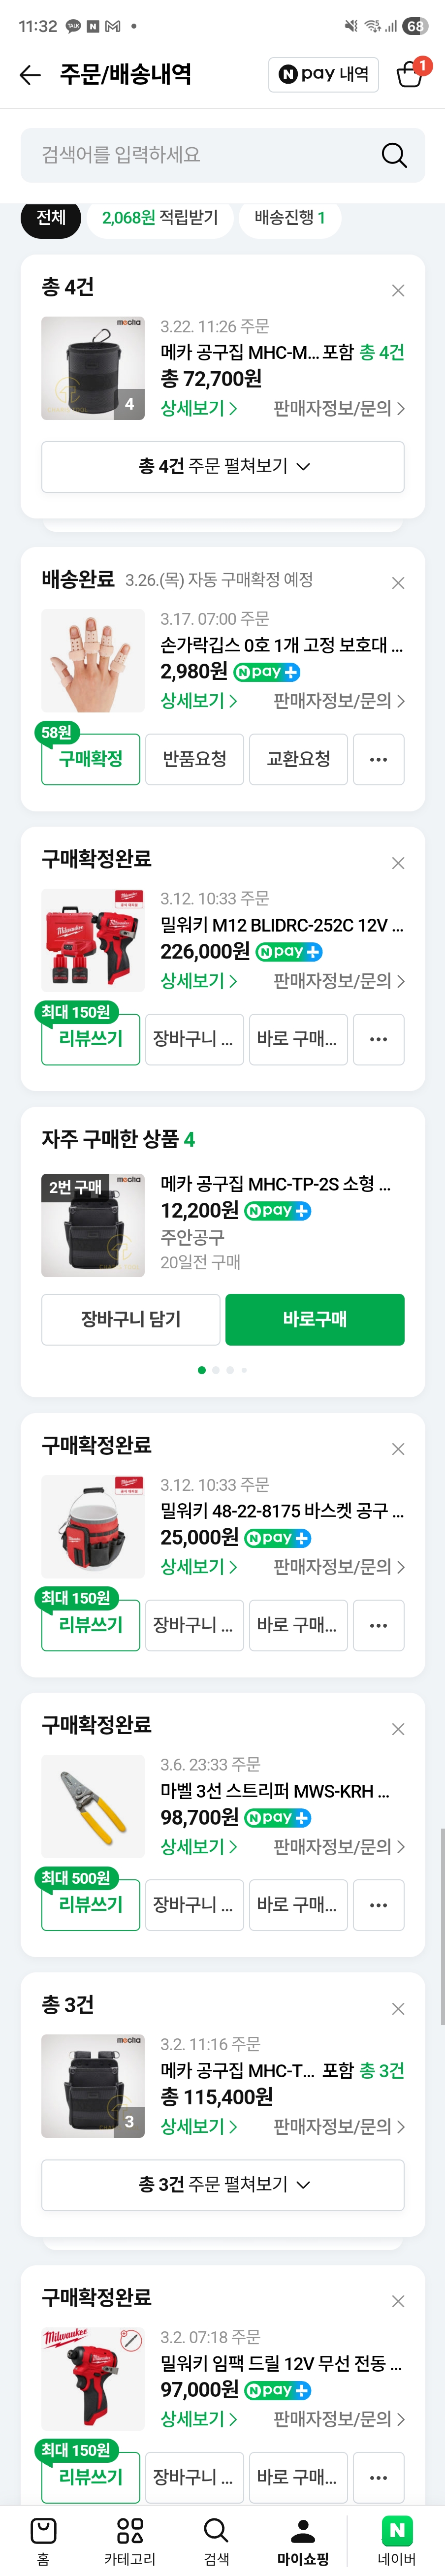Open 상세보기 for Milwaukee M12 order
The image size is (445, 2576).
point(198,981)
